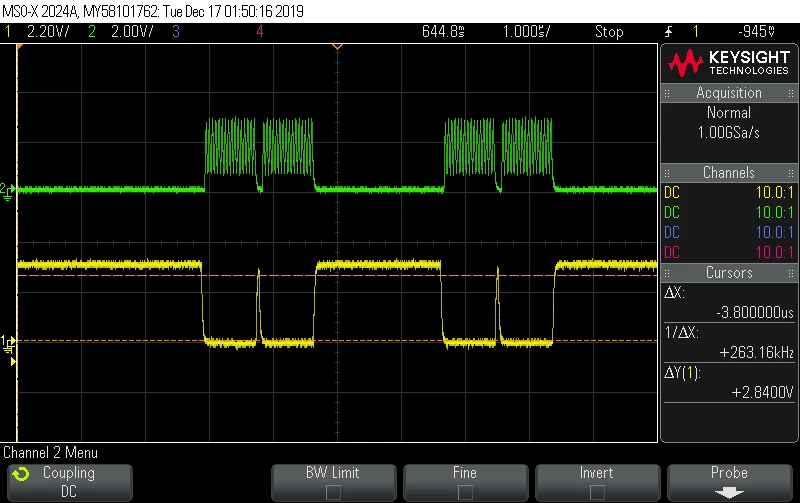Click the 1/ΔX value +263.16kHz

coord(757,353)
